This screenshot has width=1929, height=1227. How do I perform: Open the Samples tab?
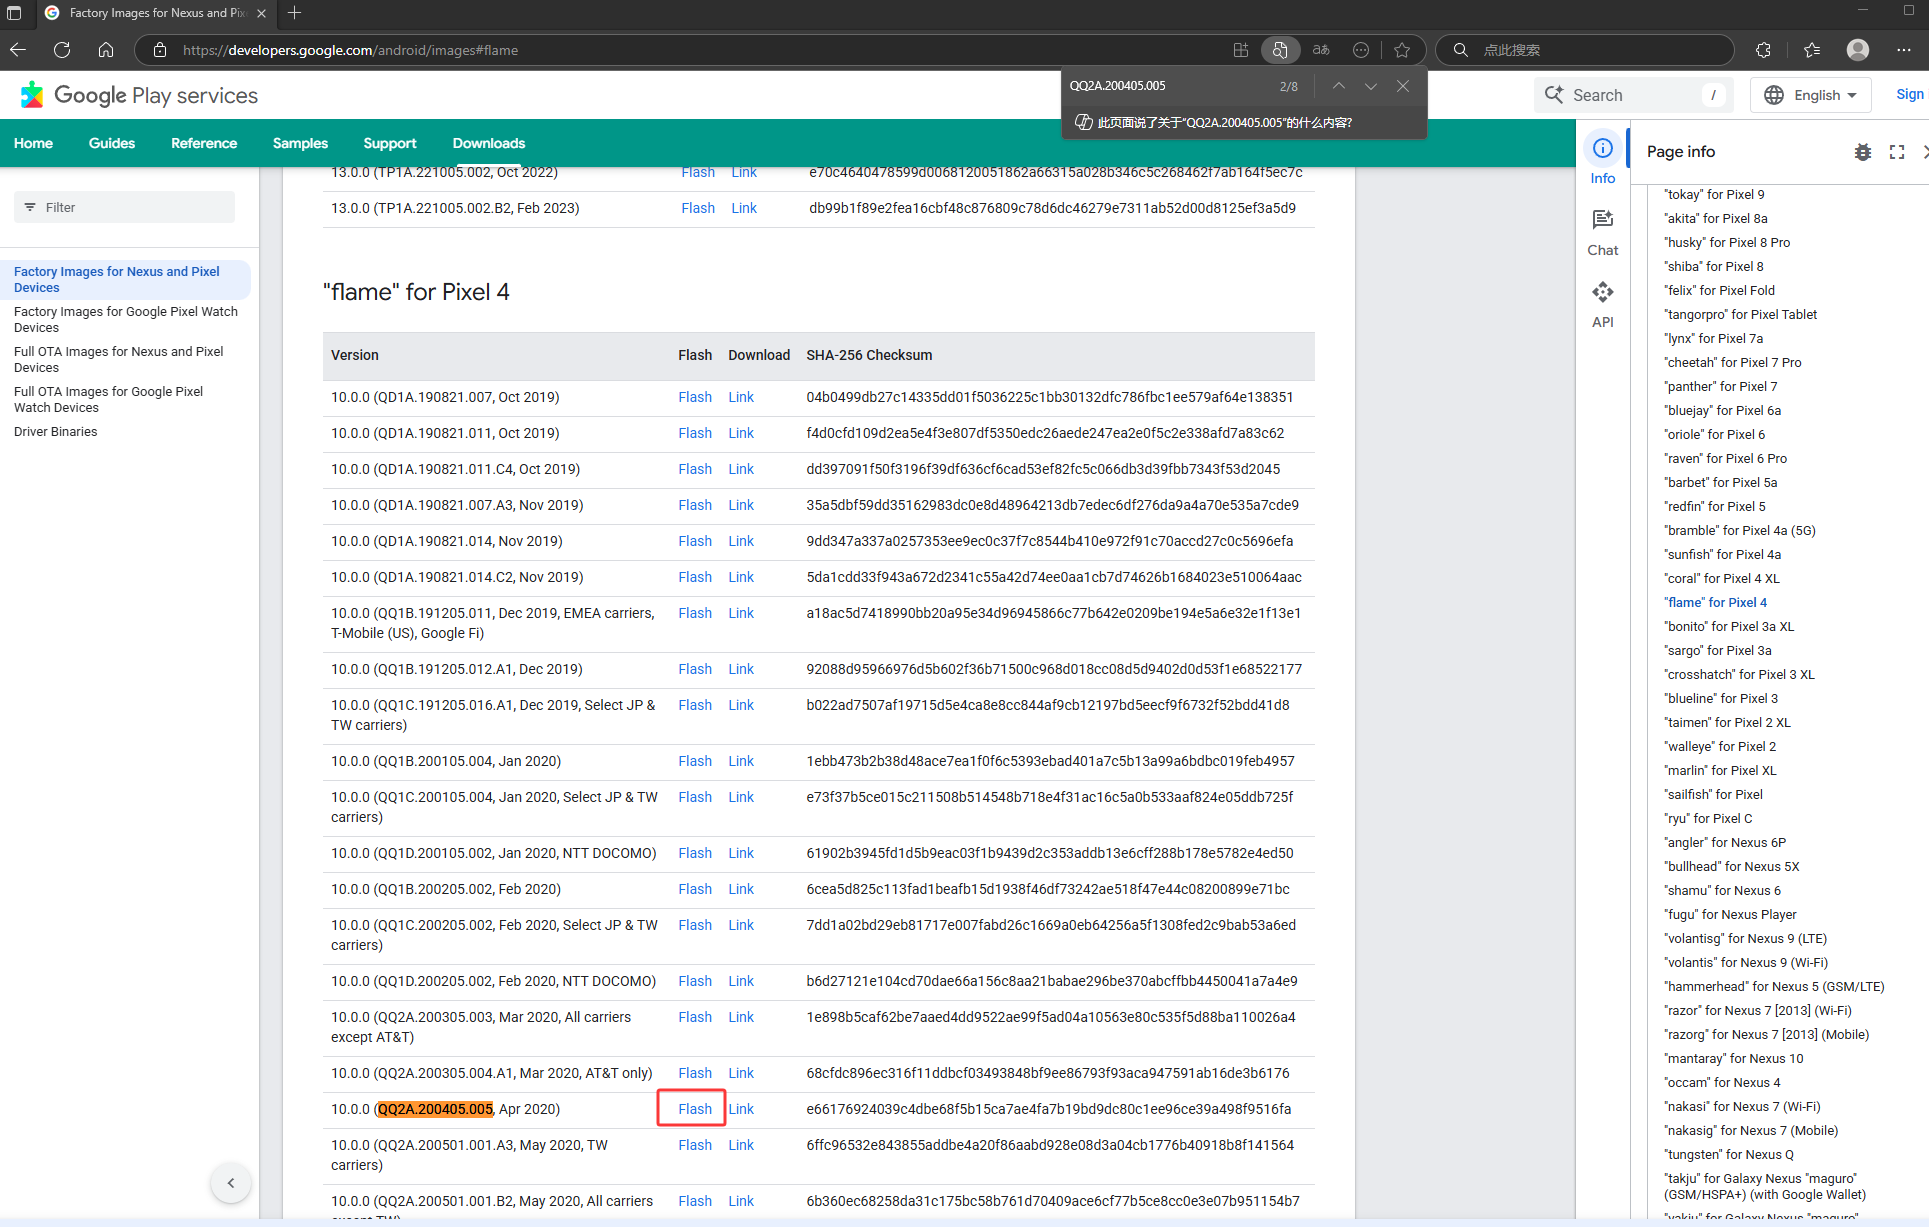pyautogui.click(x=300, y=143)
